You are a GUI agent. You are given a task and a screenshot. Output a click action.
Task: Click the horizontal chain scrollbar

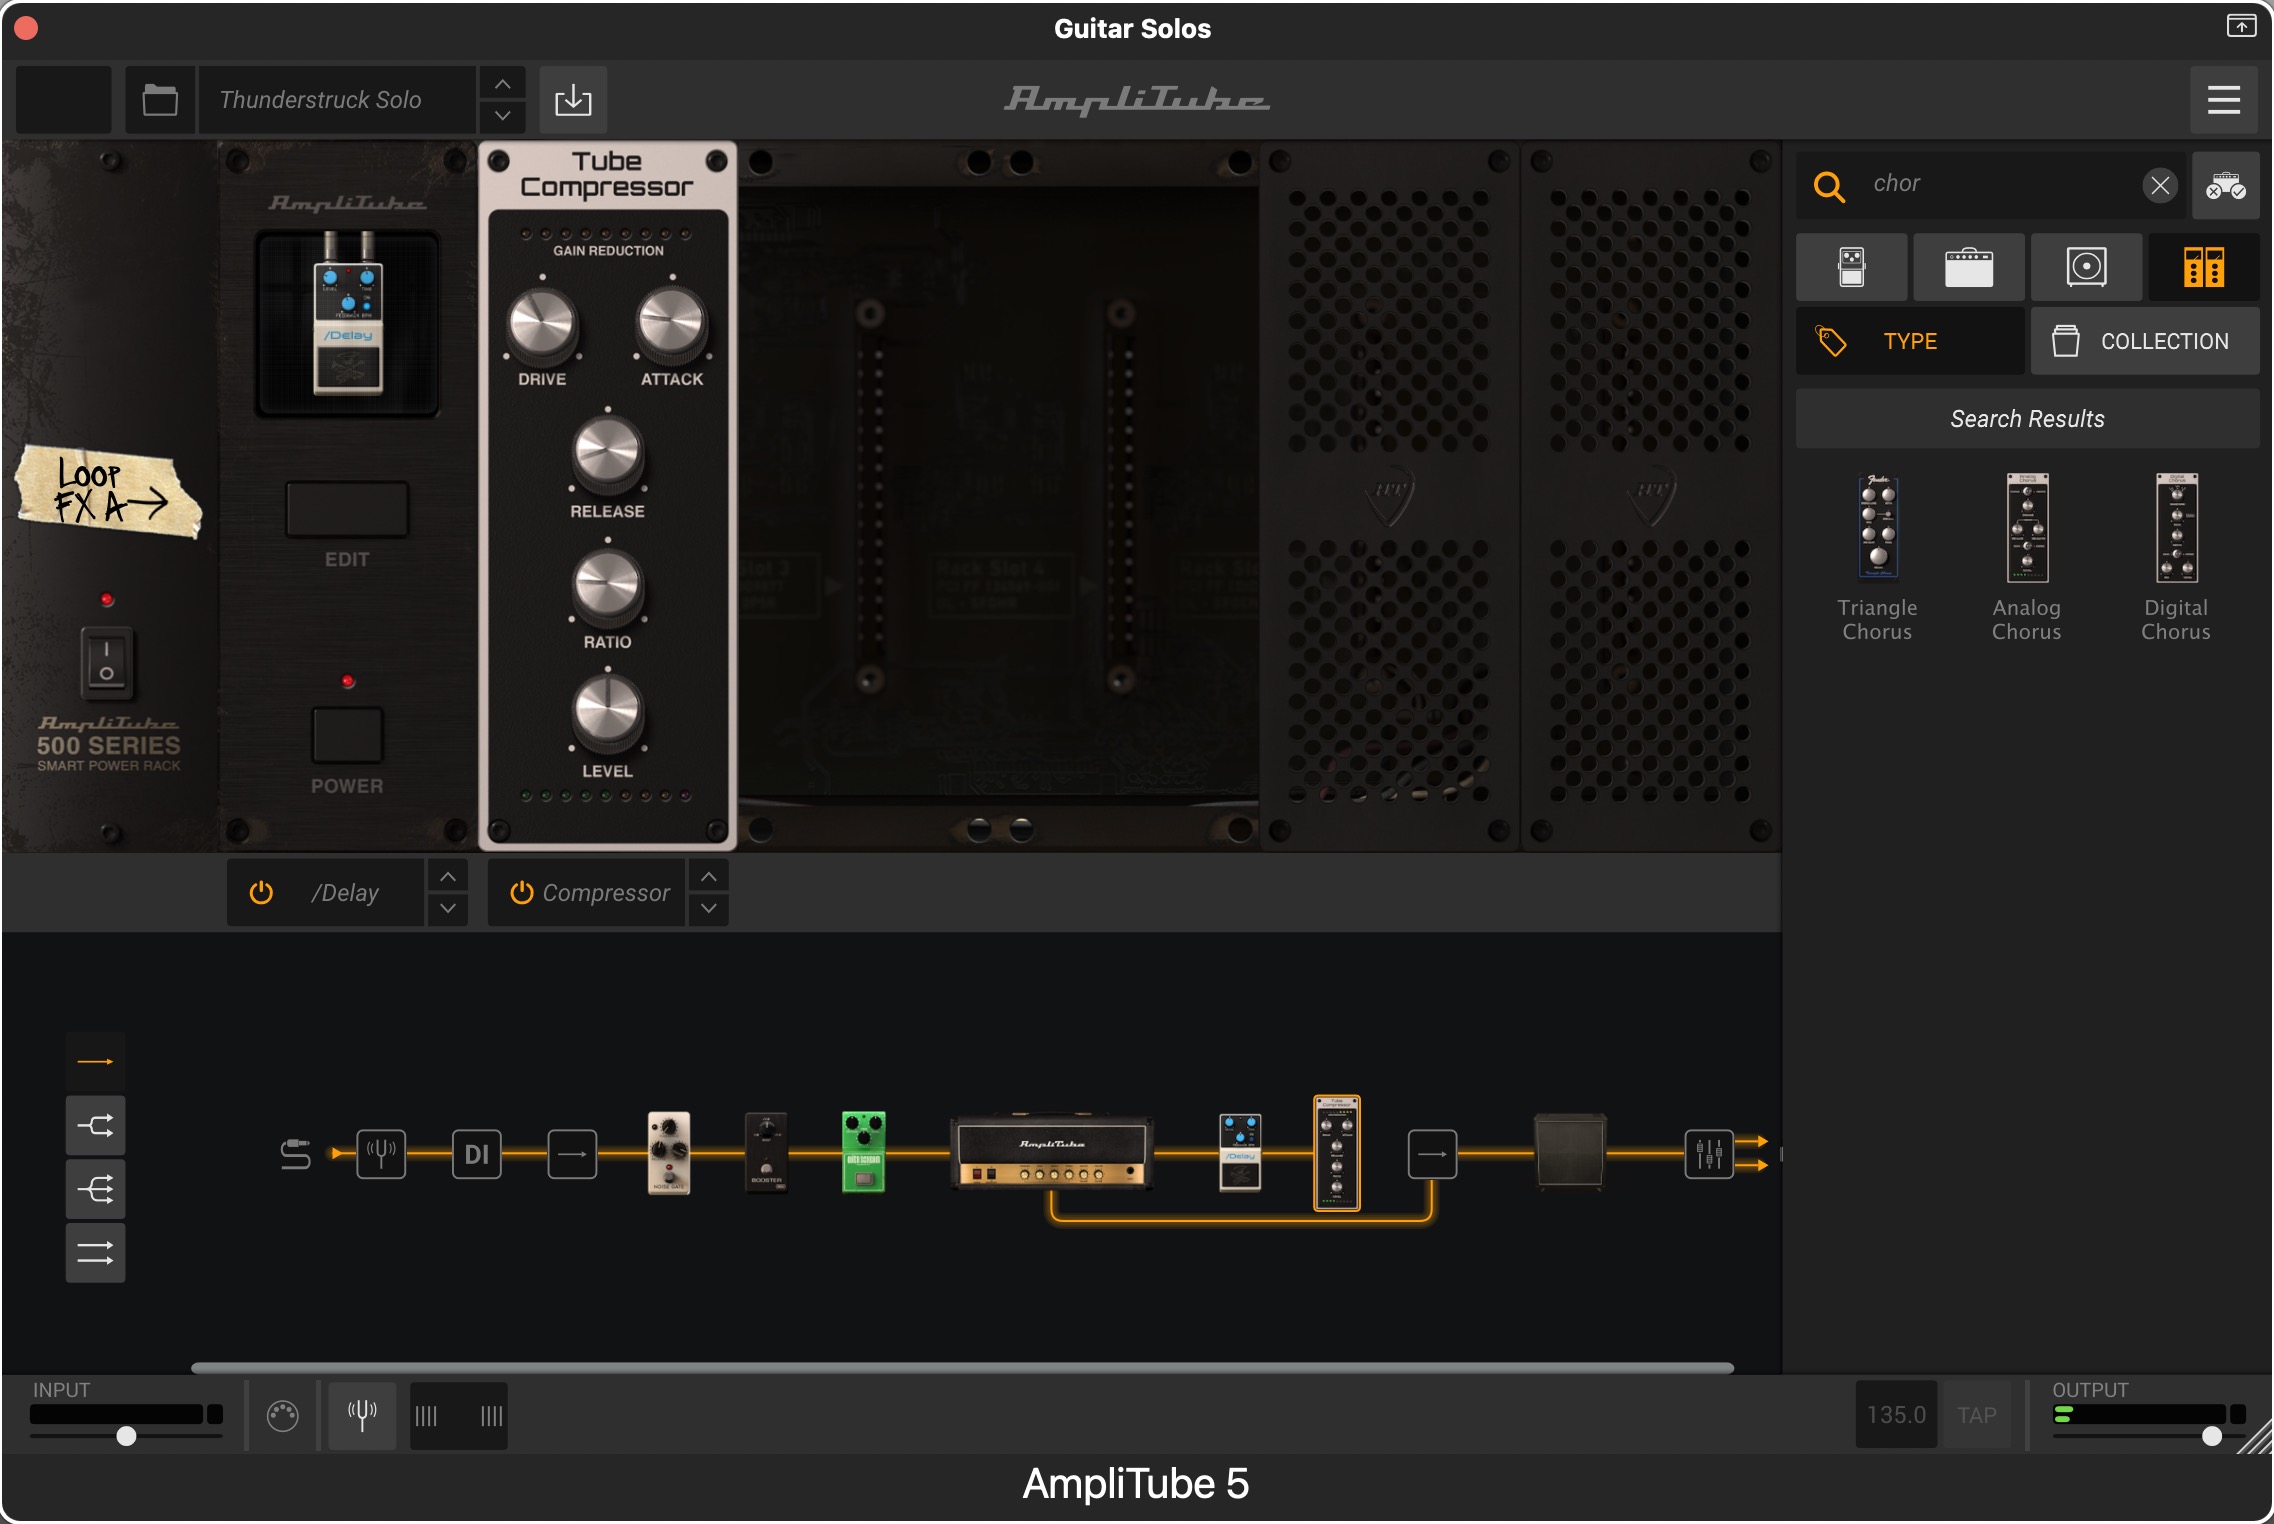click(962, 1367)
